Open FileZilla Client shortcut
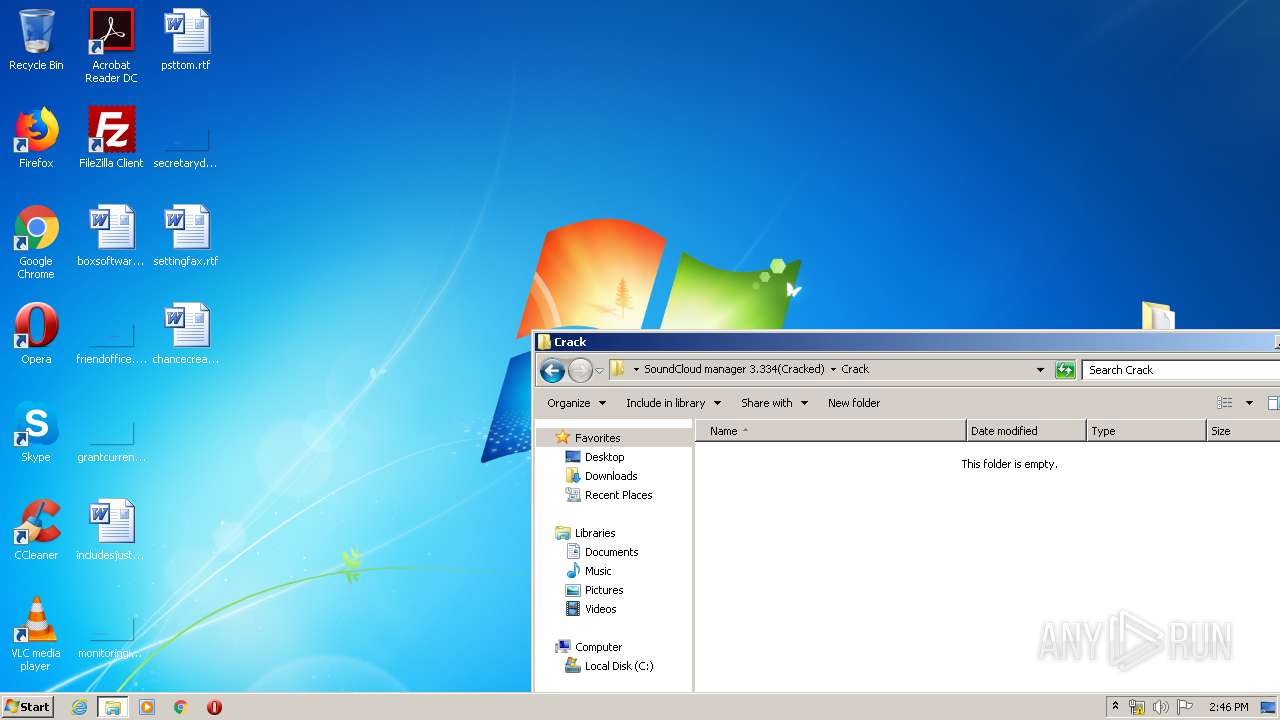Screen dimensions: 1280x720 [x=111, y=138]
